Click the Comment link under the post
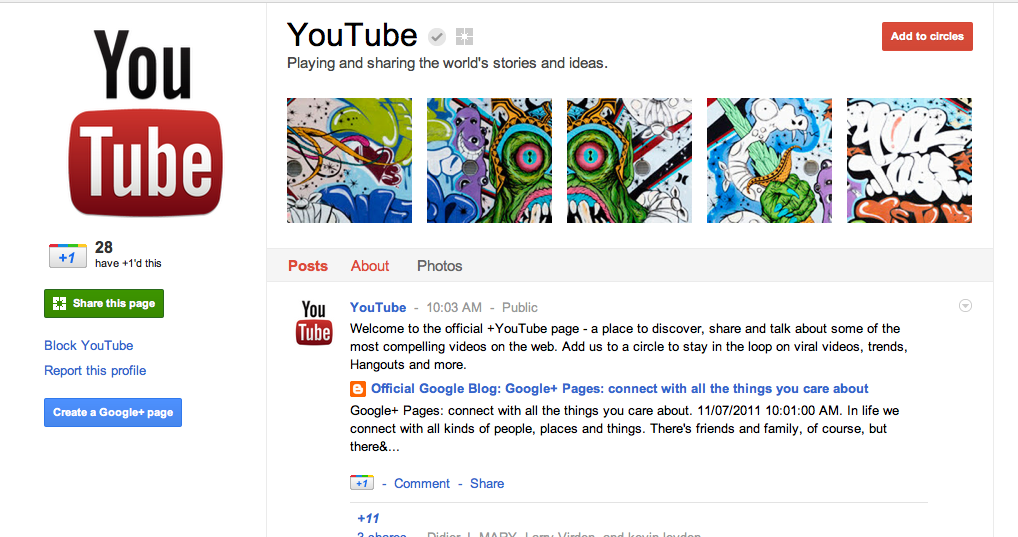The image size is (1018, 537). tap(421, 483)
